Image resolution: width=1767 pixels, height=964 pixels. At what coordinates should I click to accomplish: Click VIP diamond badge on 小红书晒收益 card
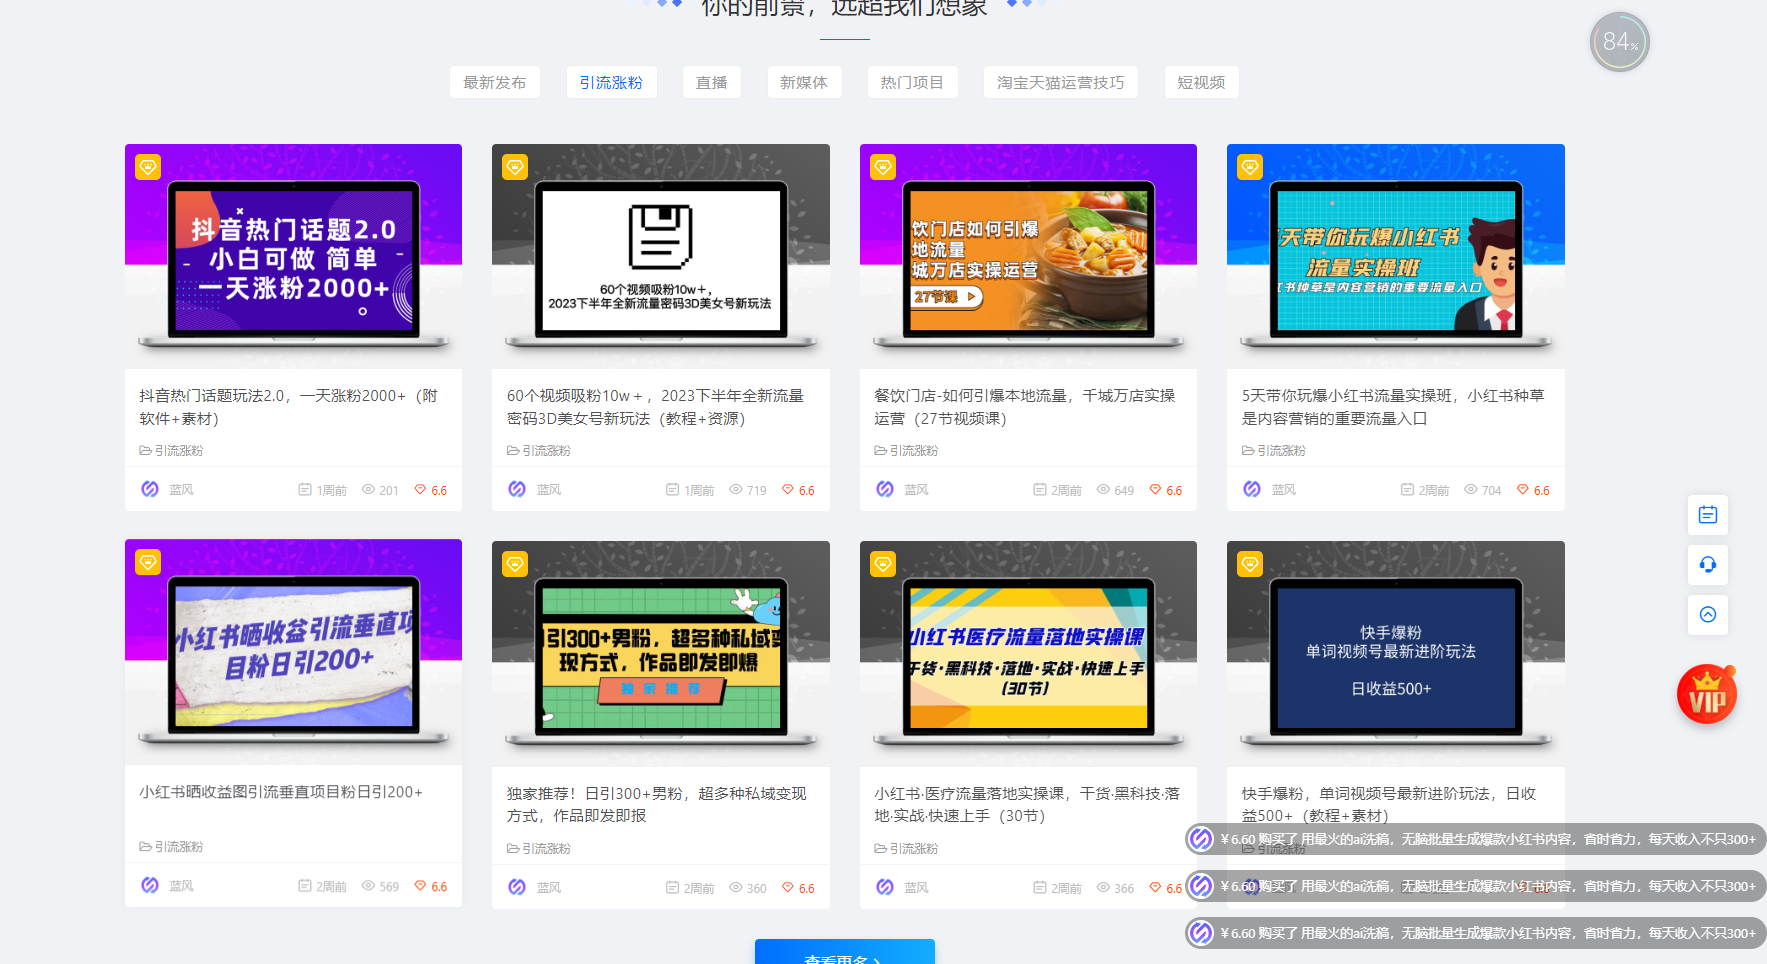(148, 562)
